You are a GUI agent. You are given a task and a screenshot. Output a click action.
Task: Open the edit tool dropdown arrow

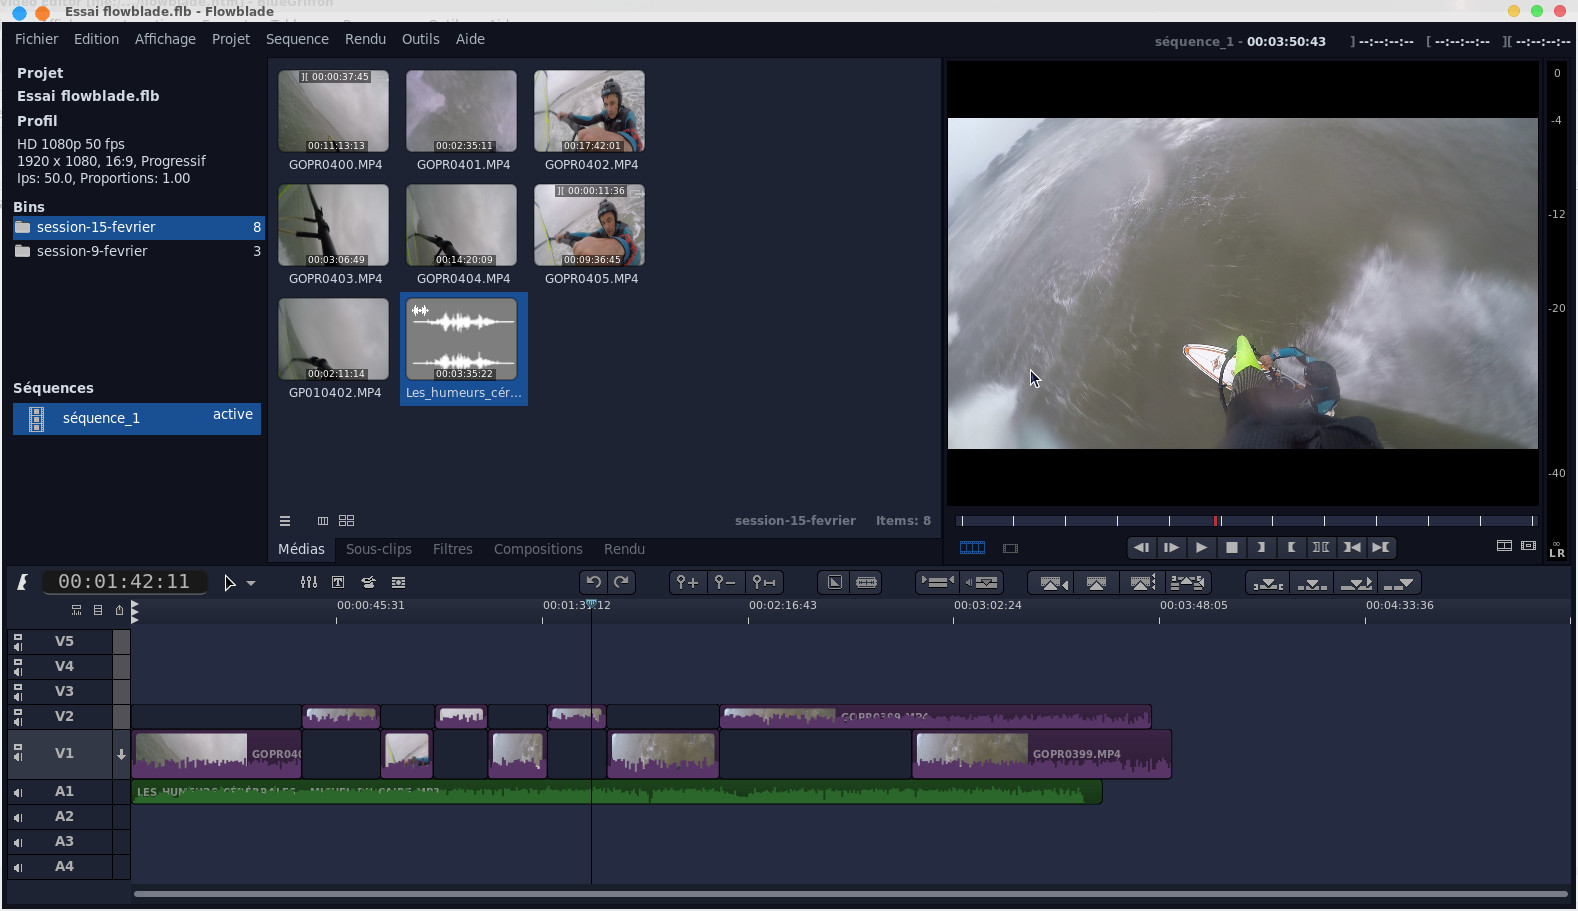(251, 583)
